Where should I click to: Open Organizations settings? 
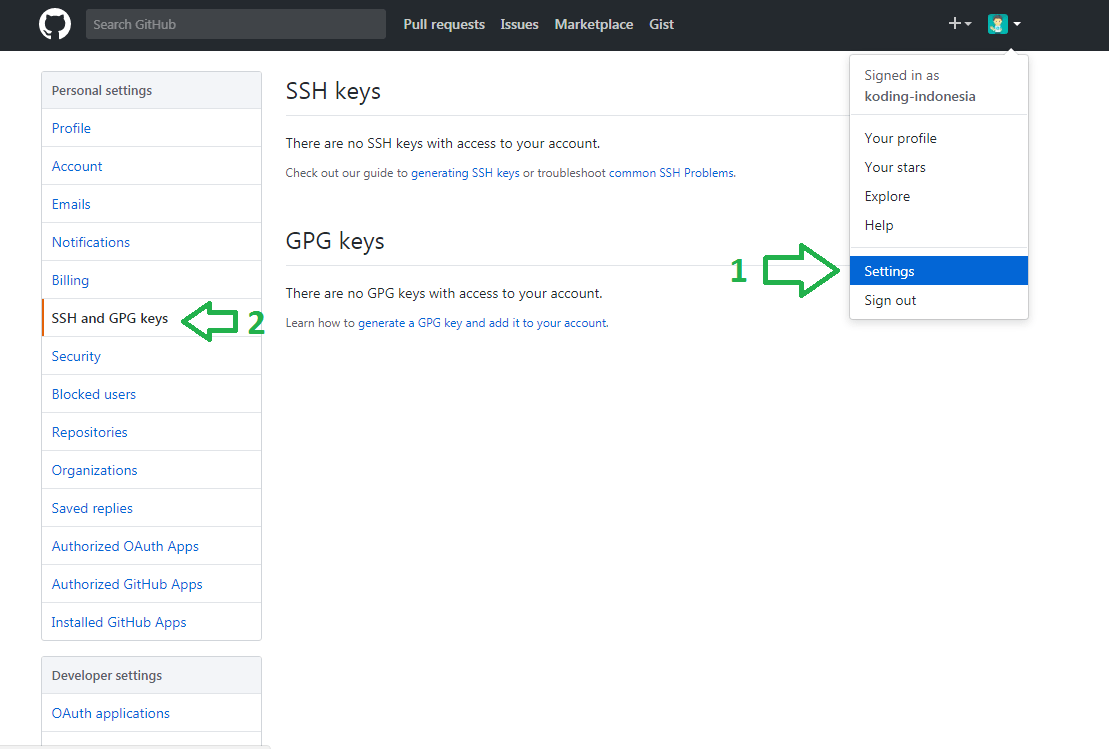pyautogui.click(x=151, y=470)
